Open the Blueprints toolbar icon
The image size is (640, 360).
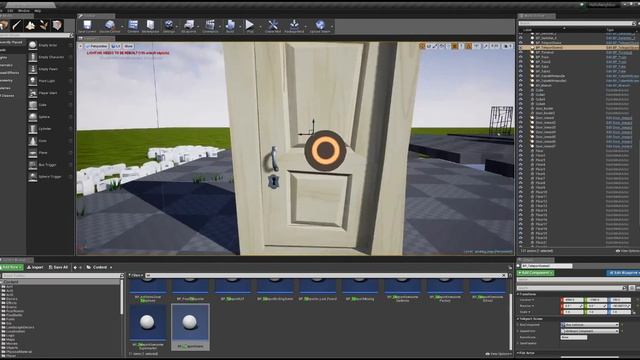tap(189, 26)
